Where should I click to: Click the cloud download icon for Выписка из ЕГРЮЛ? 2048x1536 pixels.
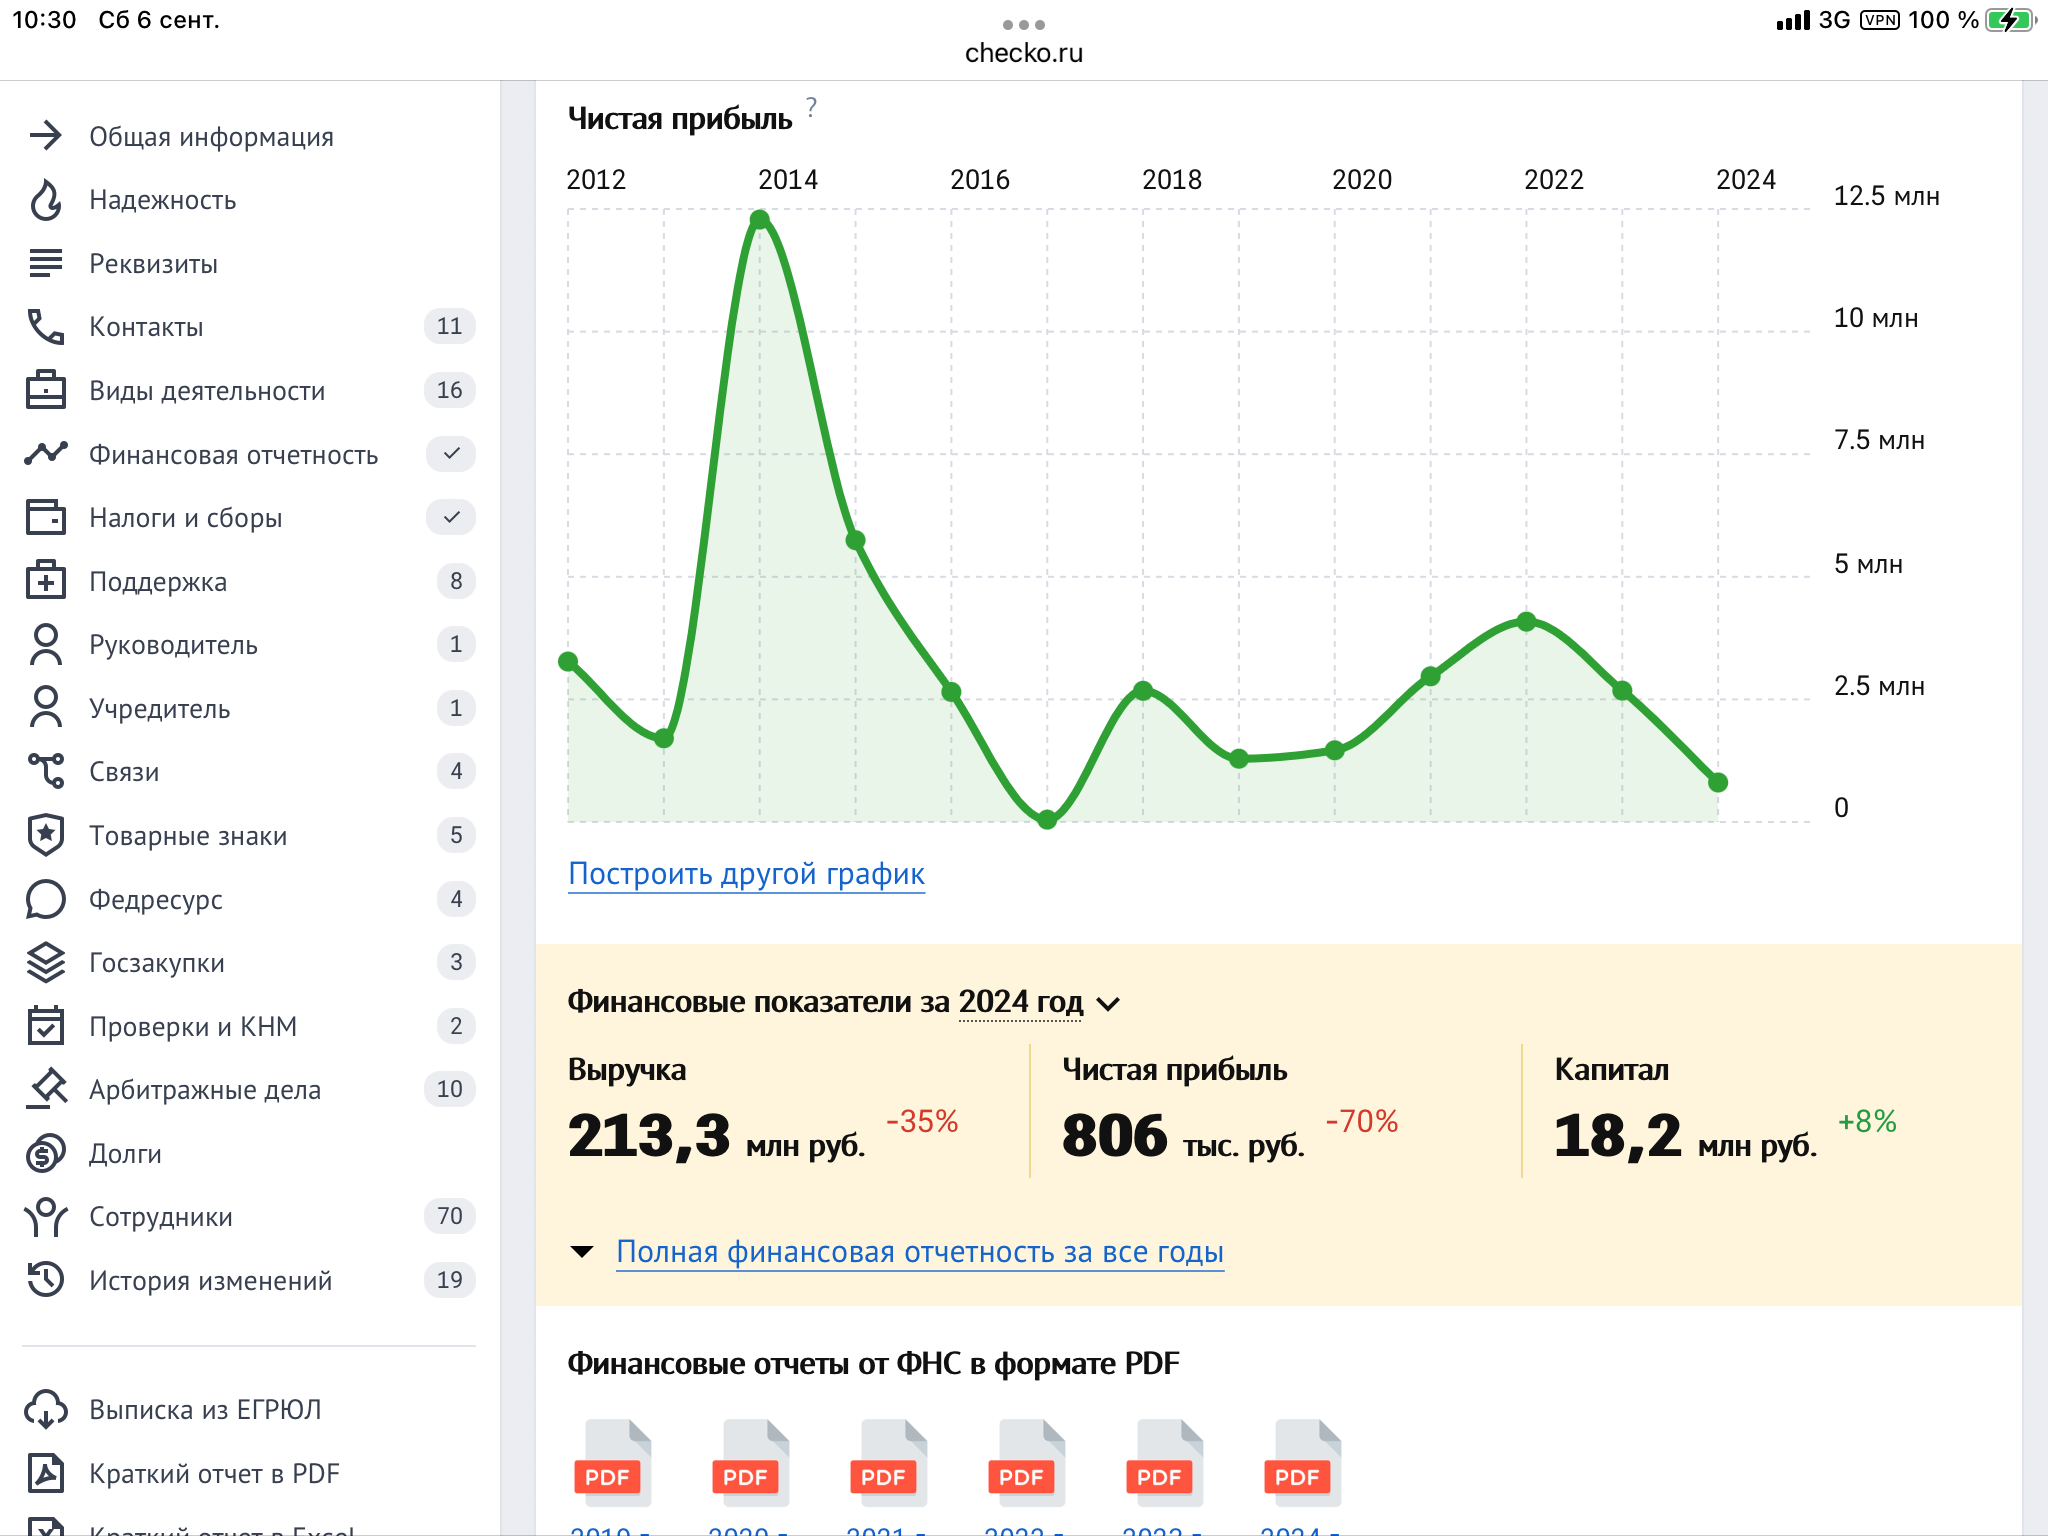[45, 1409]
